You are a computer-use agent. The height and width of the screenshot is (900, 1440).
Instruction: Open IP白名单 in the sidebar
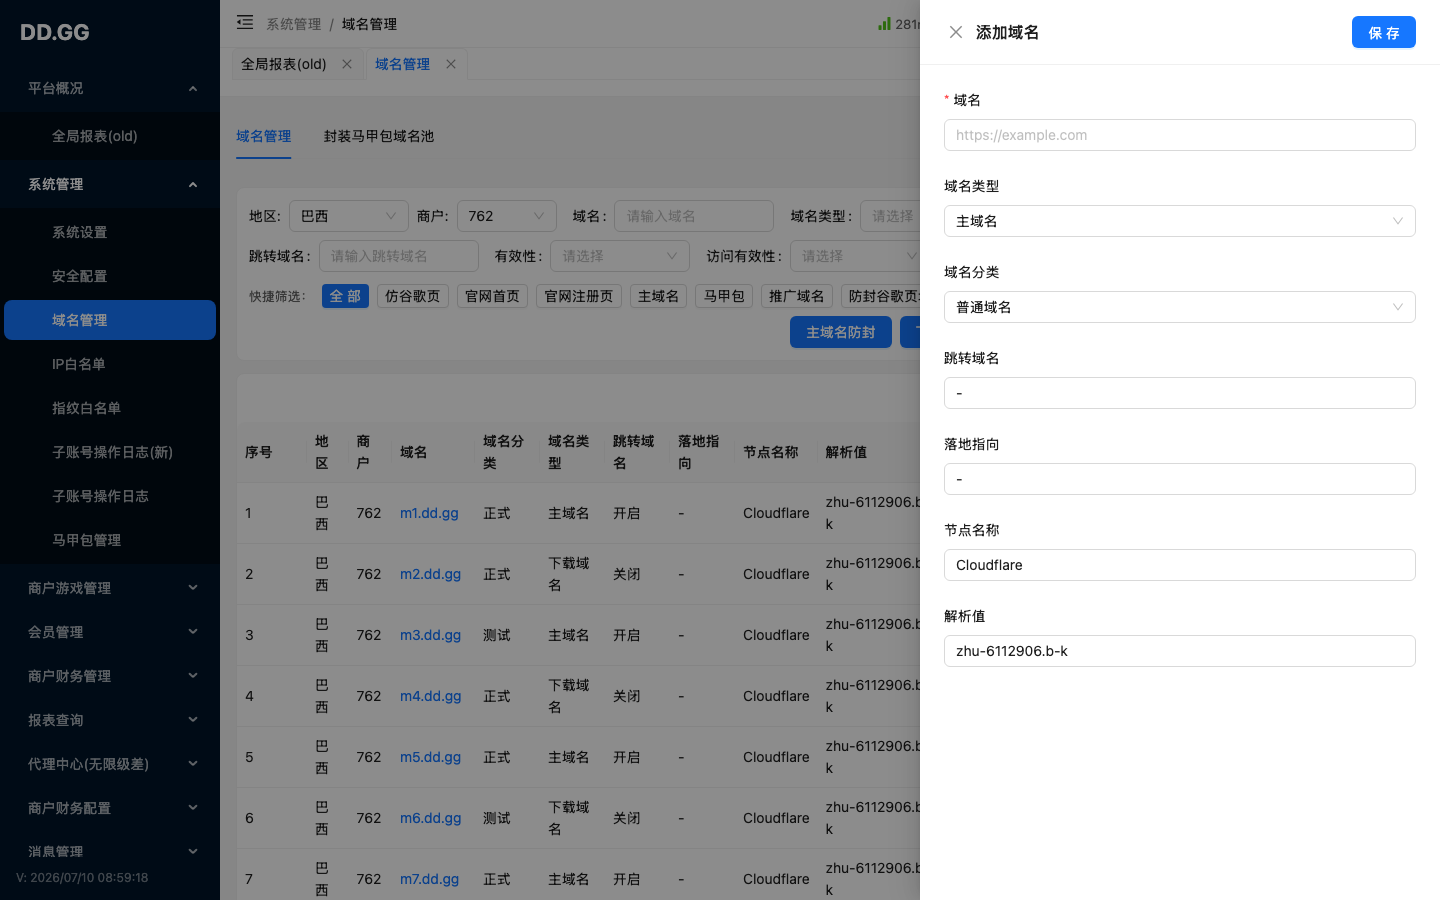click(x=110, y=364)
